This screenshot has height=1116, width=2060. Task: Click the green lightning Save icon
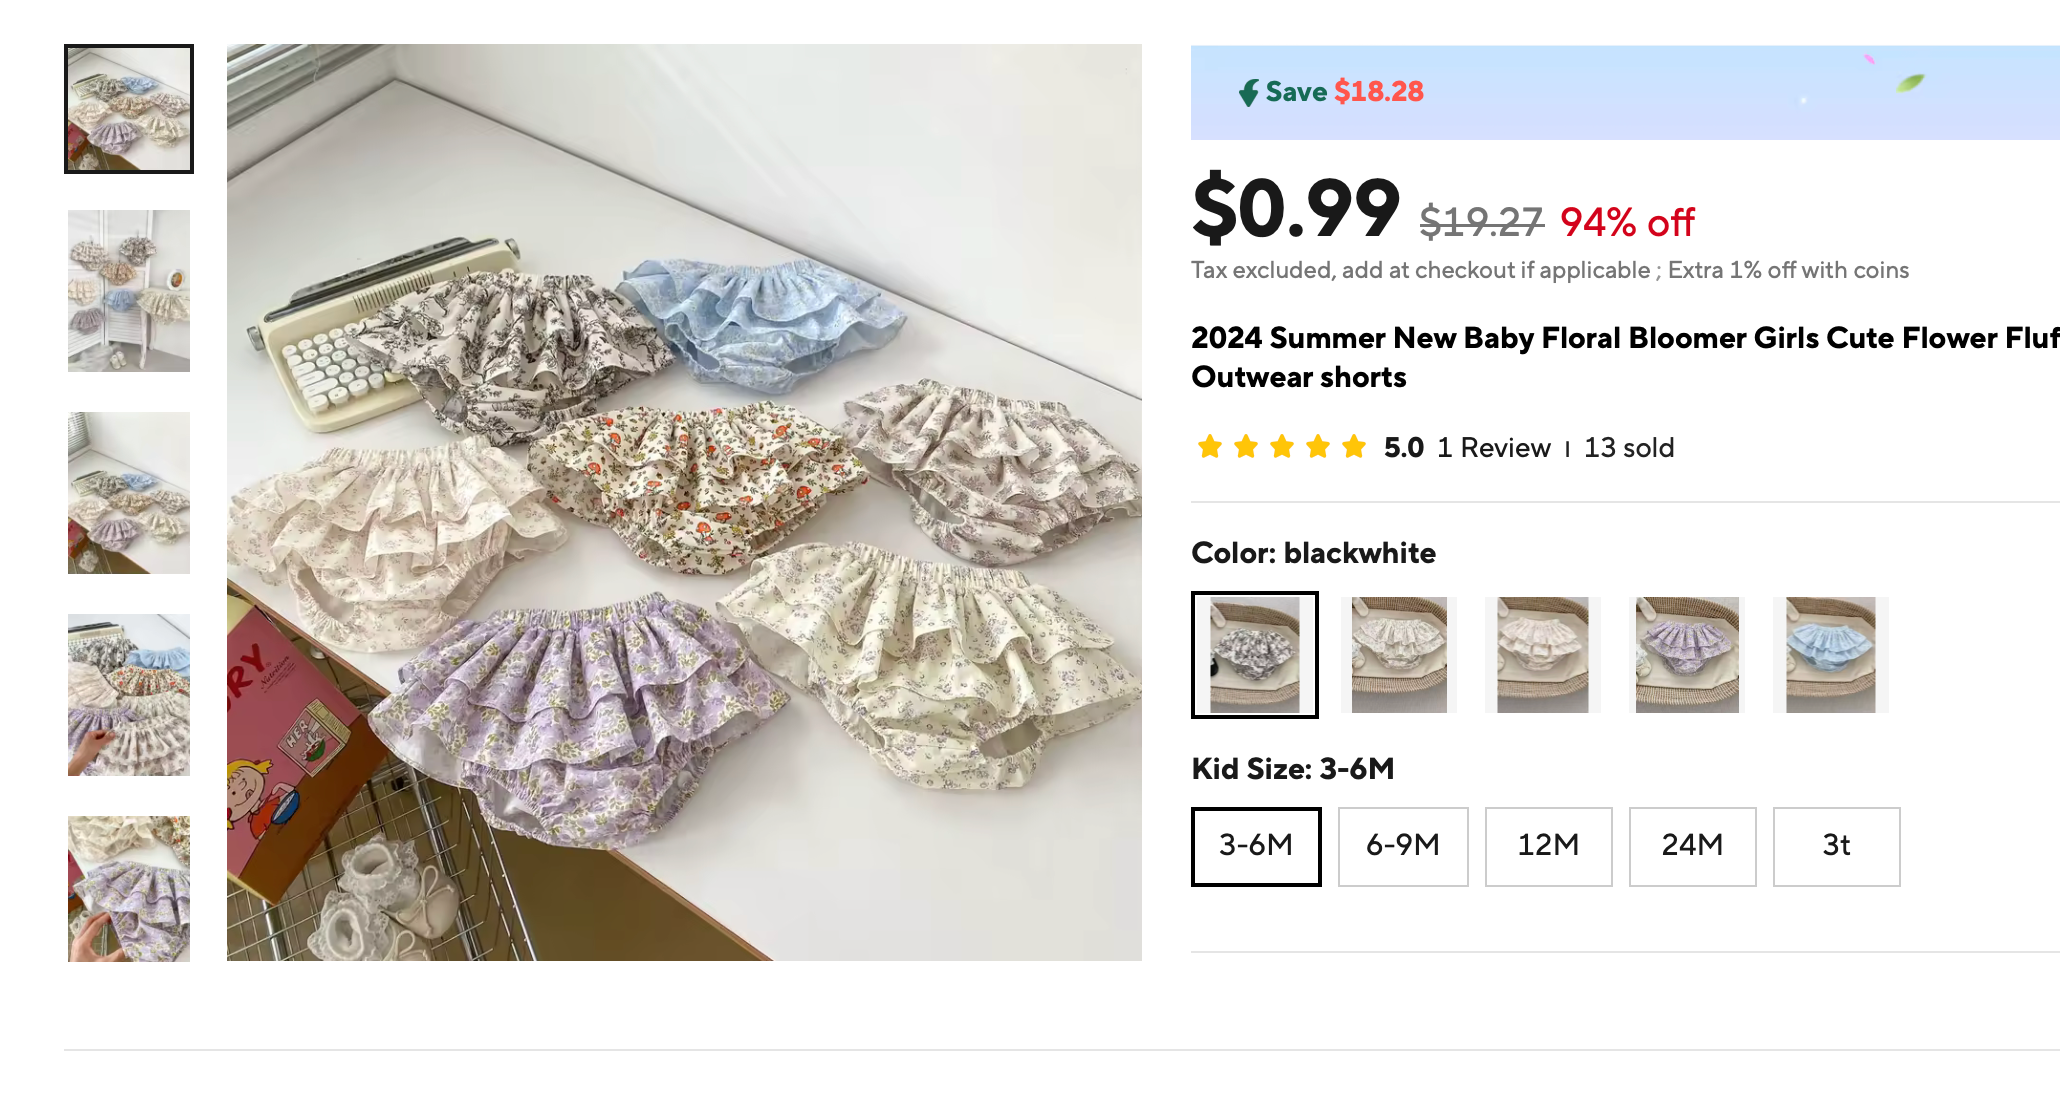point(1249,93)
